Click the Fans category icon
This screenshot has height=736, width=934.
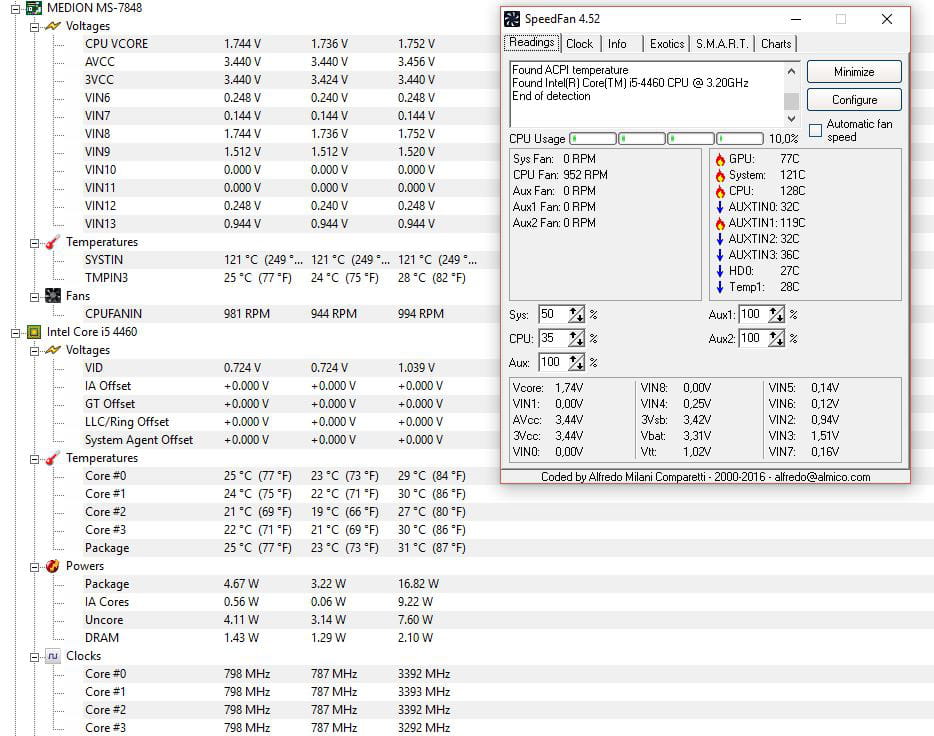[x=53, y=296]
